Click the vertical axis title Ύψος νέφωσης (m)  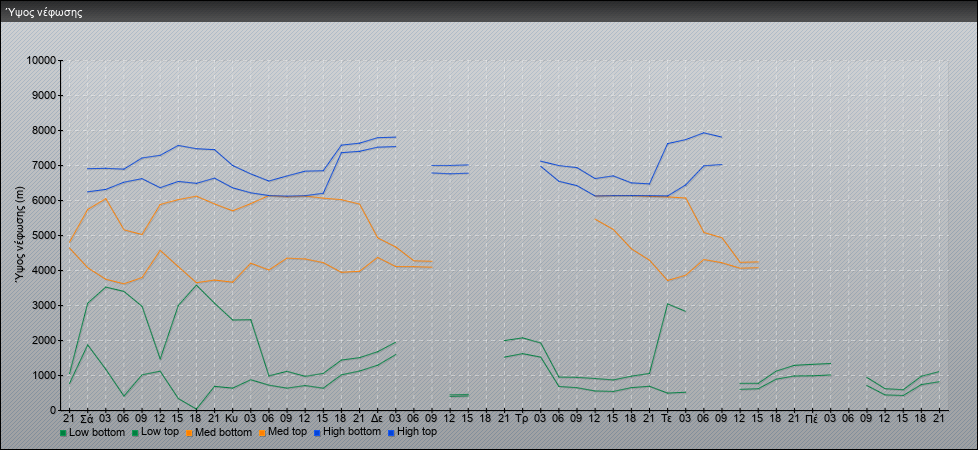pyautogui.click(x=20, y=235)
